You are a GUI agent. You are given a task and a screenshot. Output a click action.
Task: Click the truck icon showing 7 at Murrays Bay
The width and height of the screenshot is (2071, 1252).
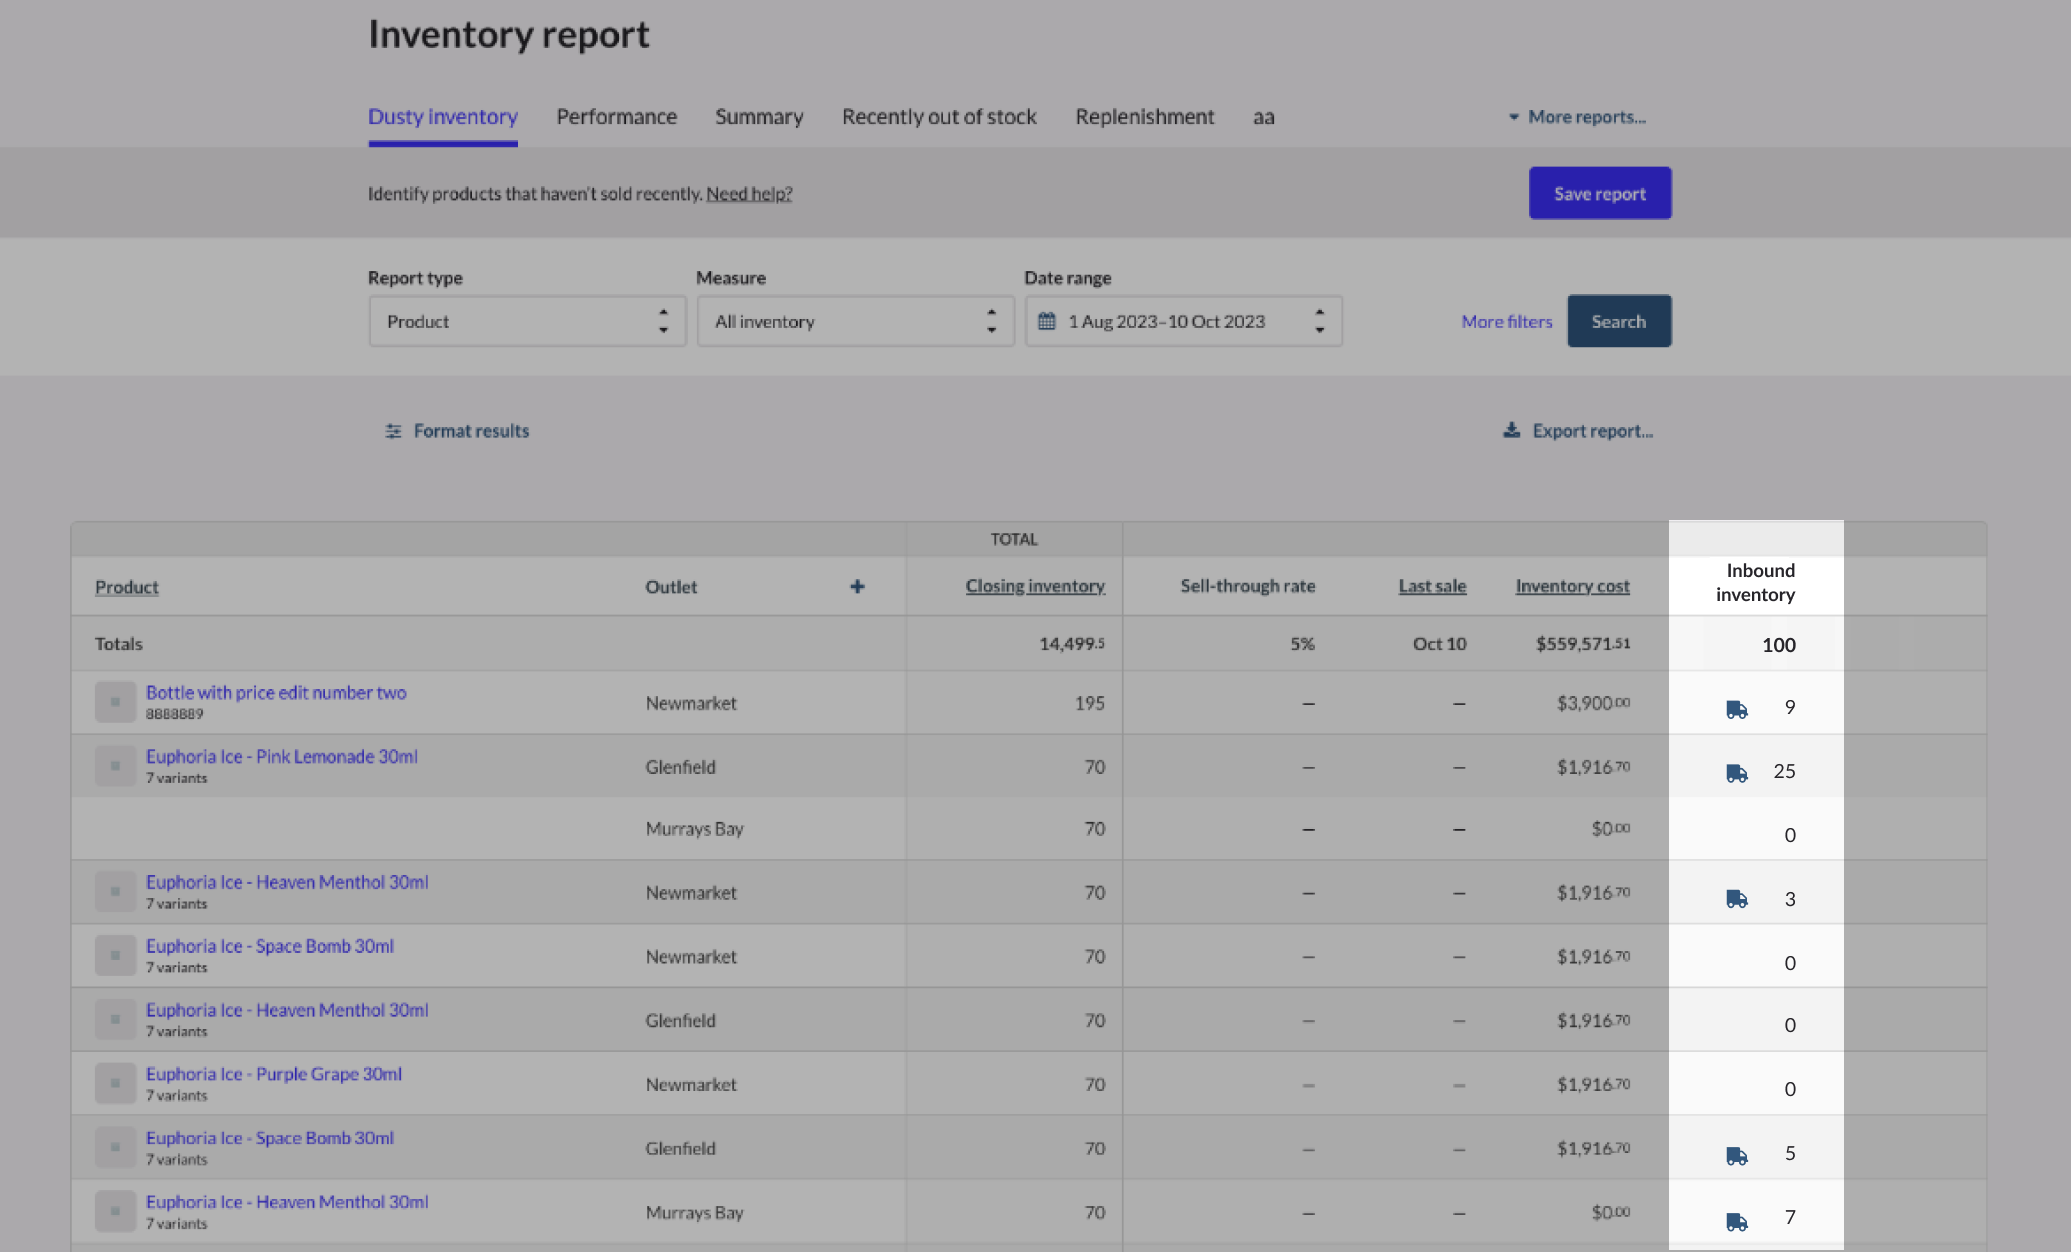1737,1220
